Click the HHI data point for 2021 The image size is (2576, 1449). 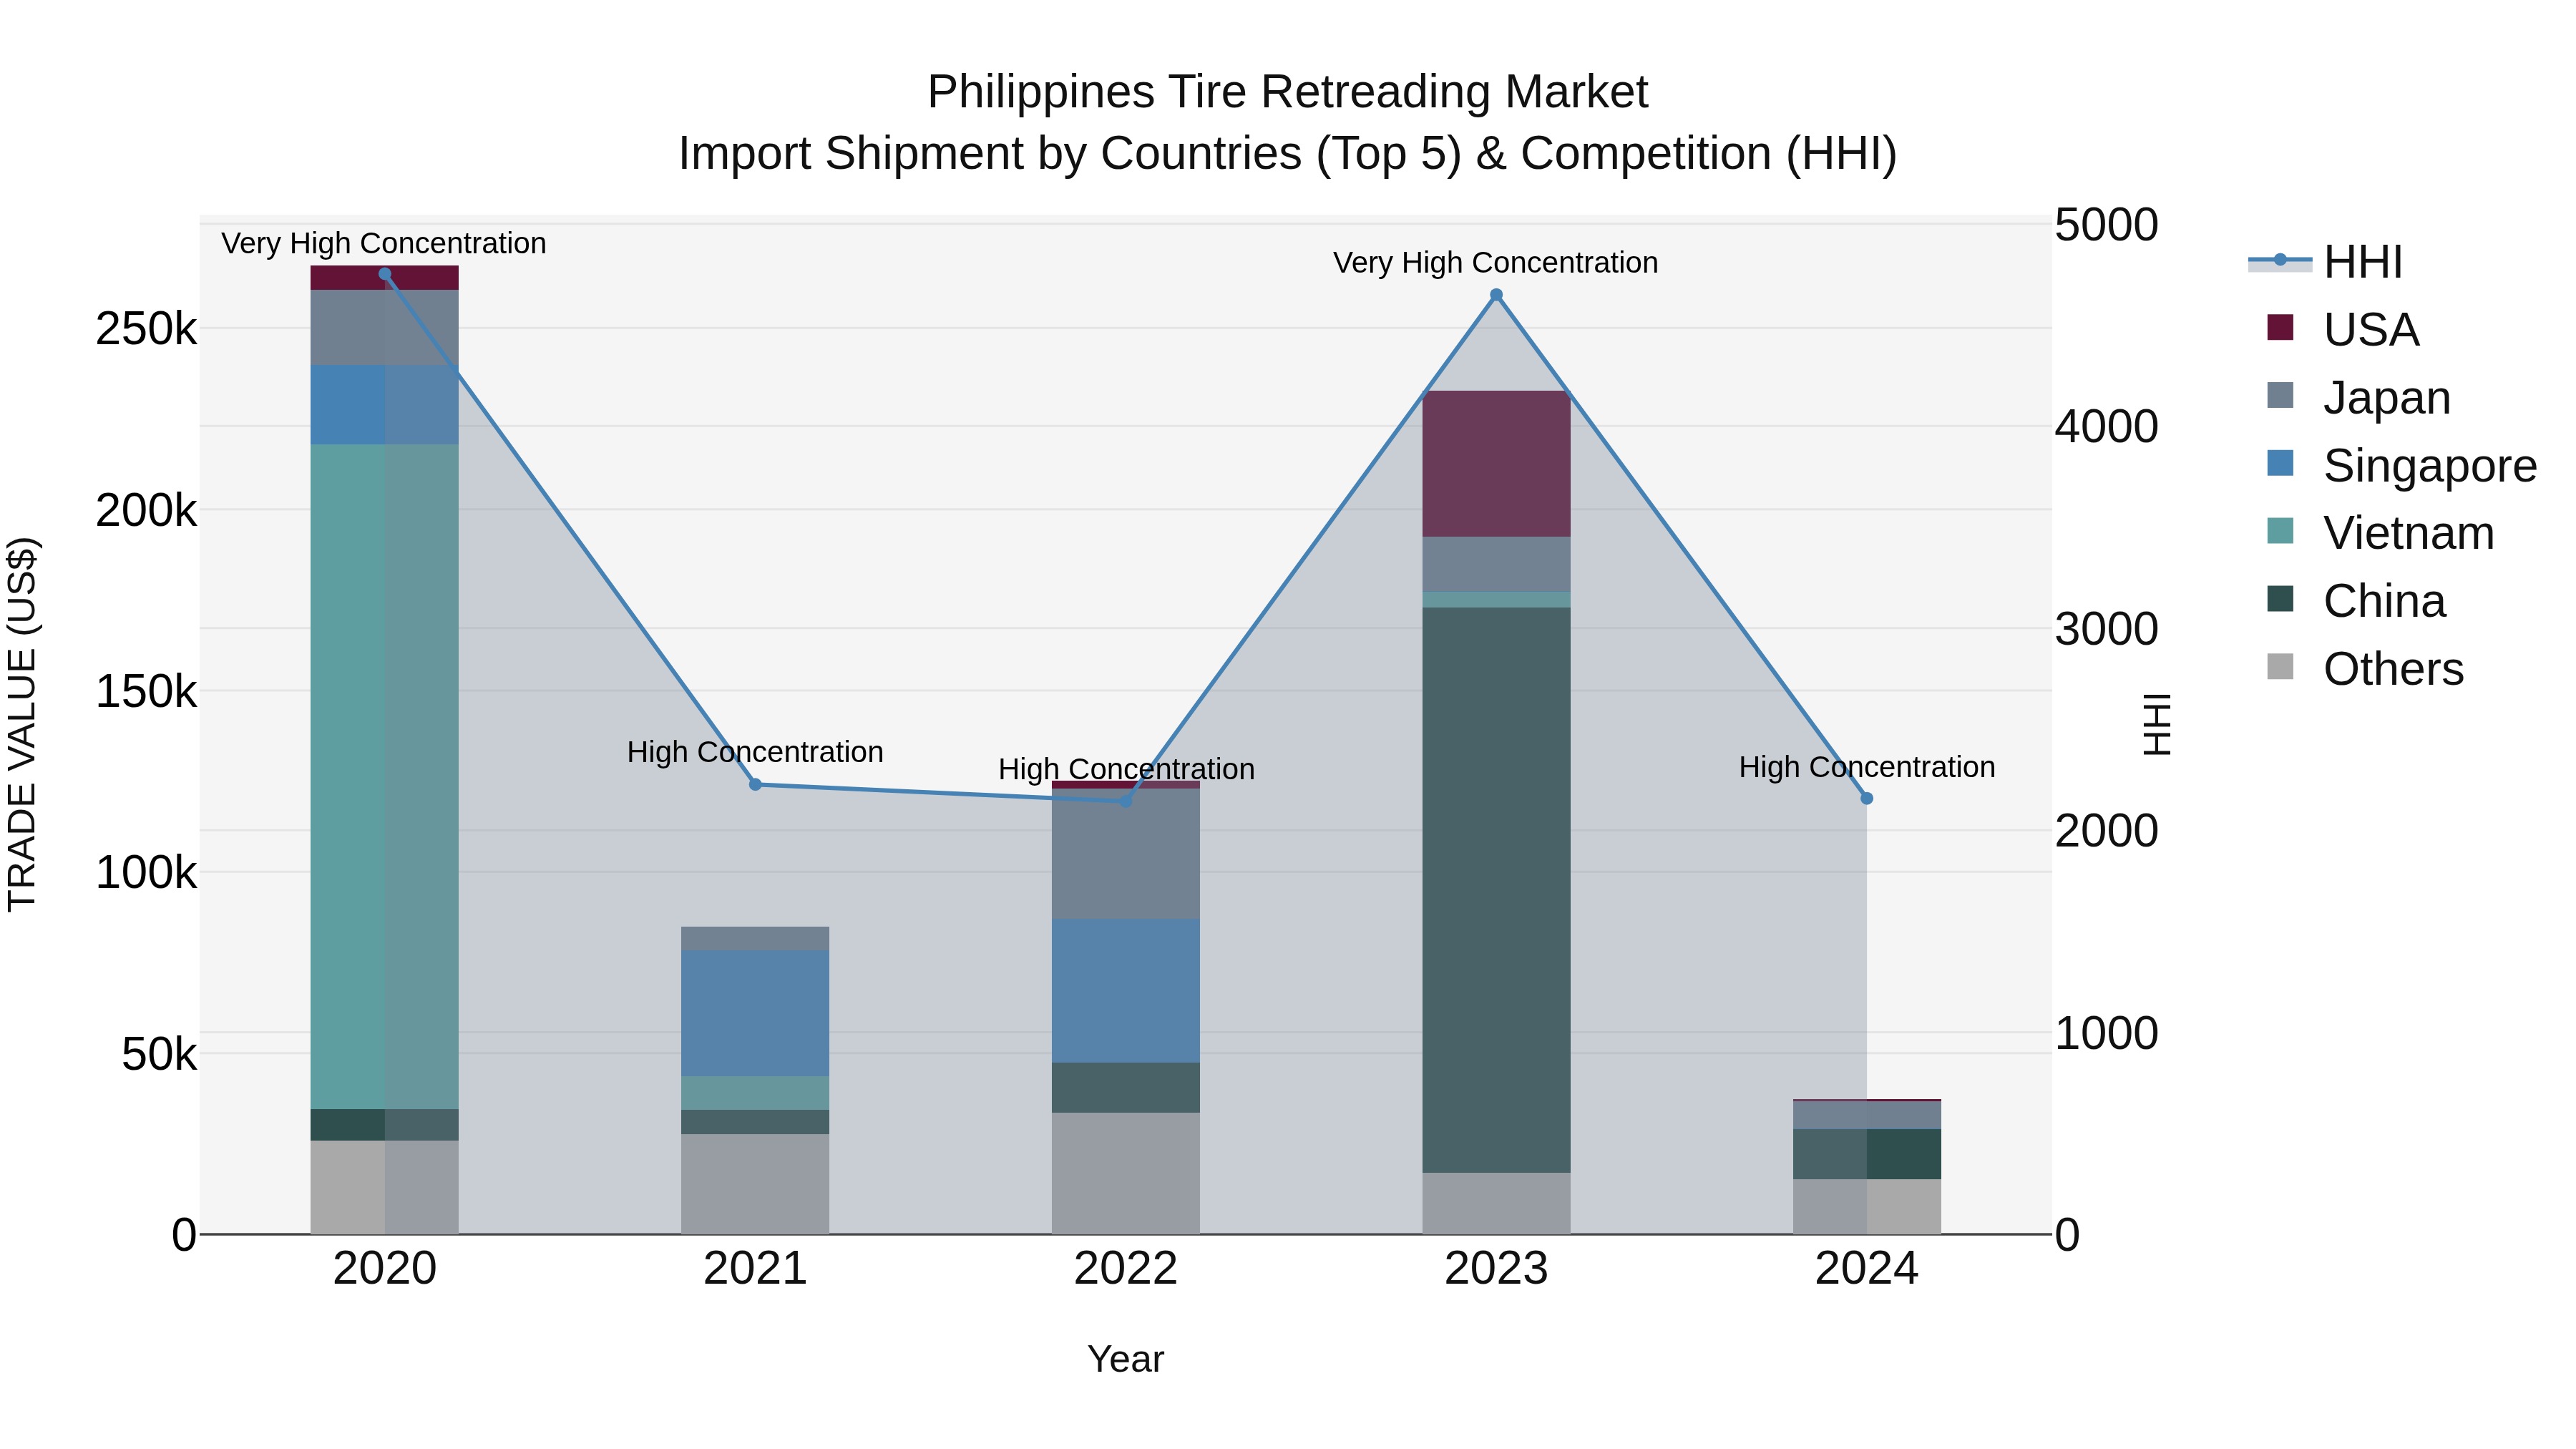(x=755, y=785)
